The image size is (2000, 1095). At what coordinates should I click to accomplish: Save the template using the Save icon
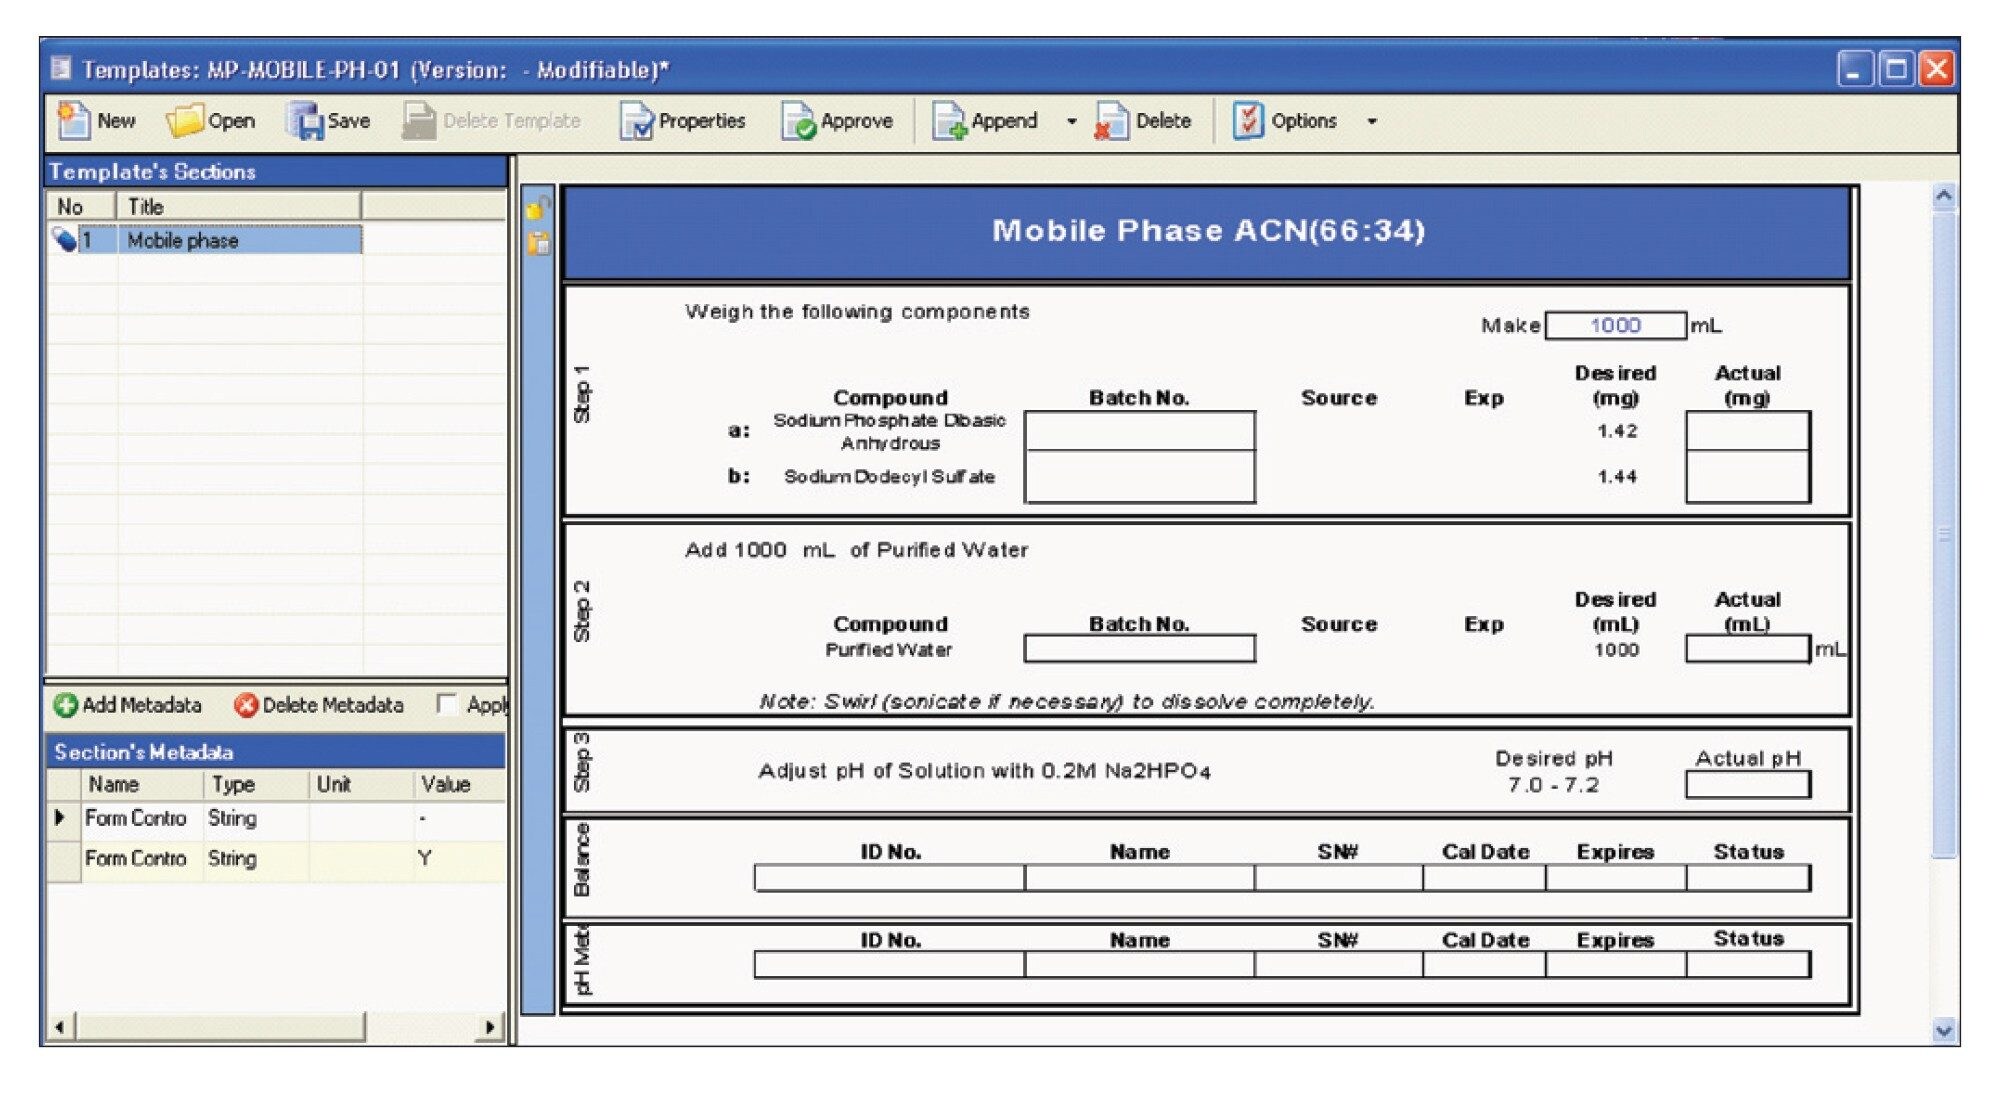pyautogui.click(x=305, y=121)
